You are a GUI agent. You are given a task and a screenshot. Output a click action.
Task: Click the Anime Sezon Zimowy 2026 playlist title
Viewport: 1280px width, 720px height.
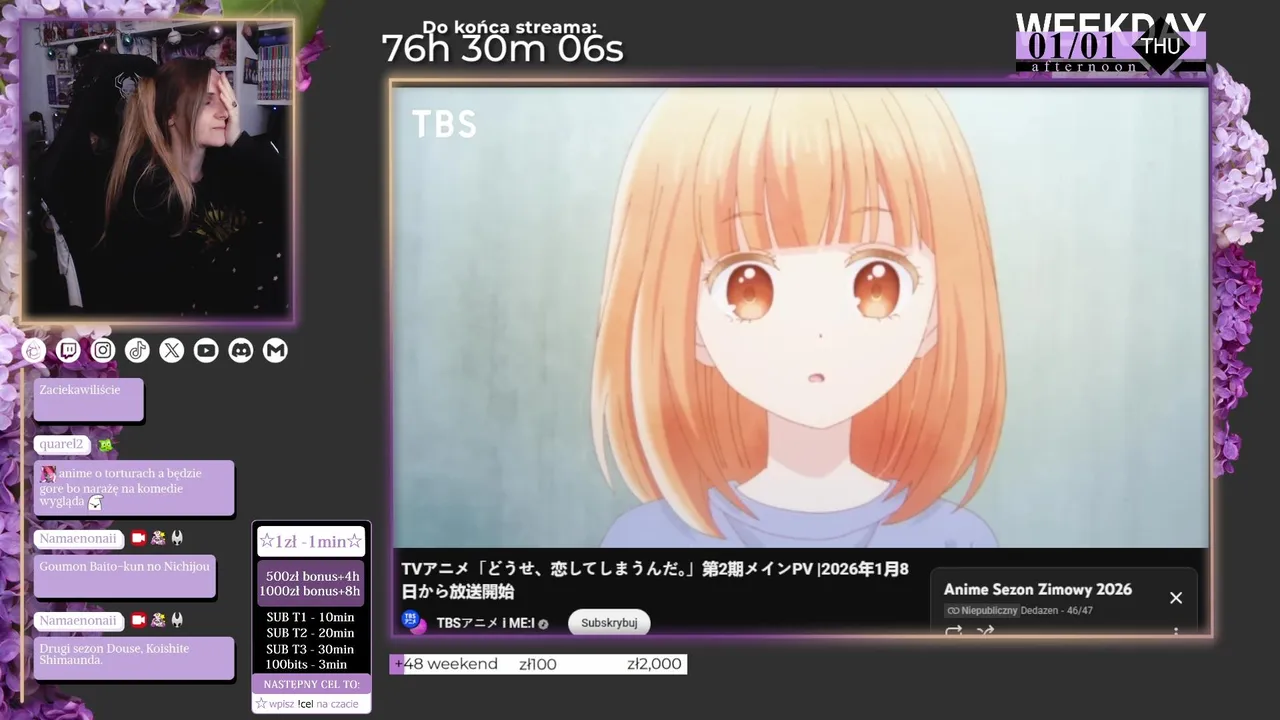(x=1038, y=589)
